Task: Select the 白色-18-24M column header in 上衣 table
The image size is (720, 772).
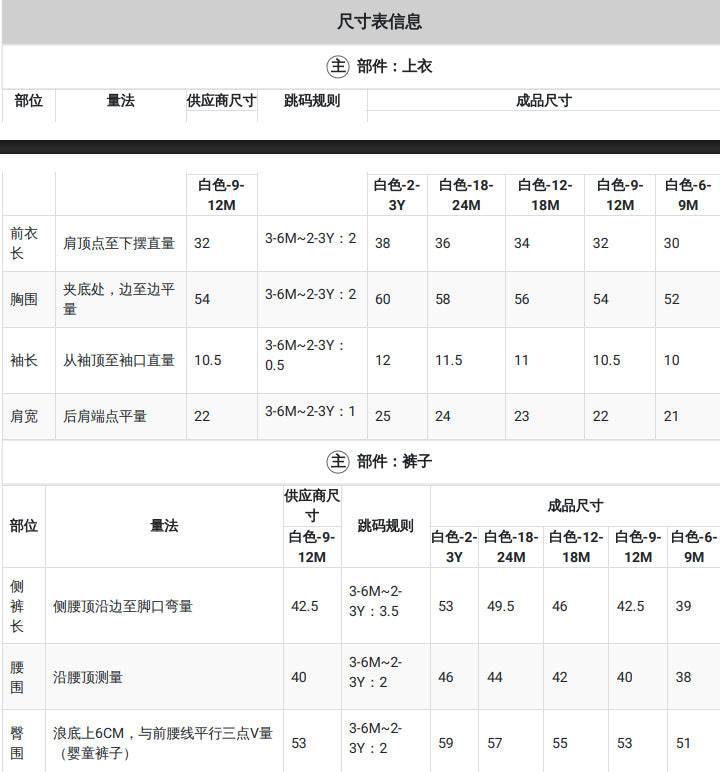Action: [x=466, y=195]
